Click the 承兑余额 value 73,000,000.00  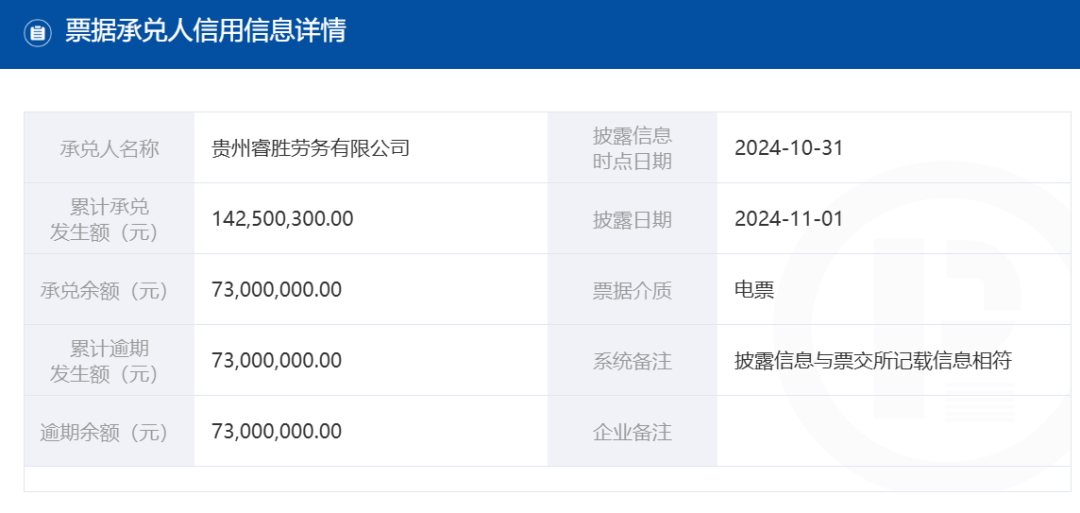[277, 290]
